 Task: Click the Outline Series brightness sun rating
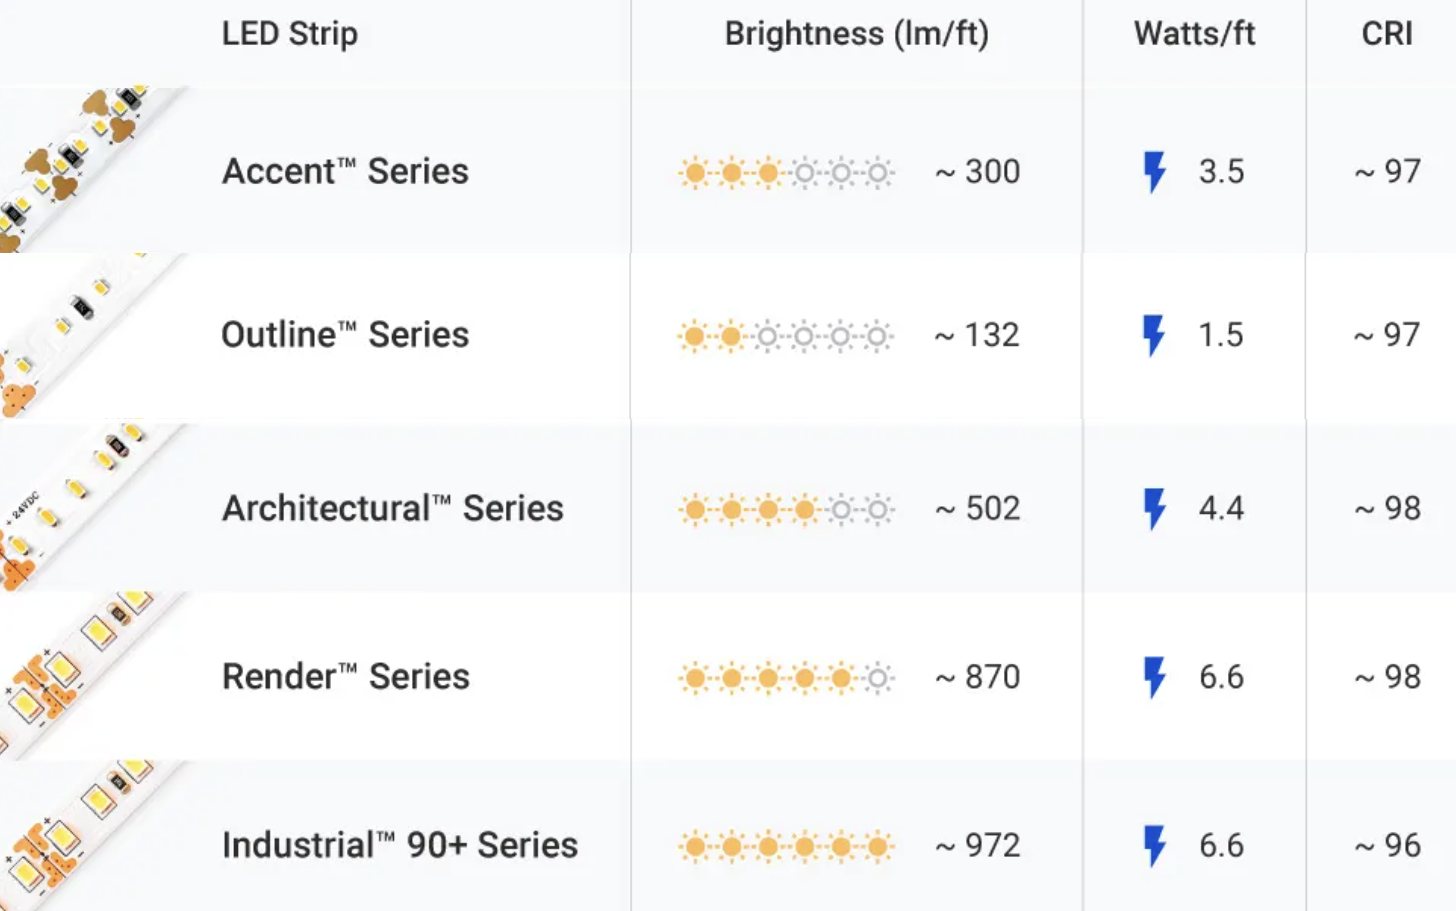pyautogui.click(x=786, y=336)
